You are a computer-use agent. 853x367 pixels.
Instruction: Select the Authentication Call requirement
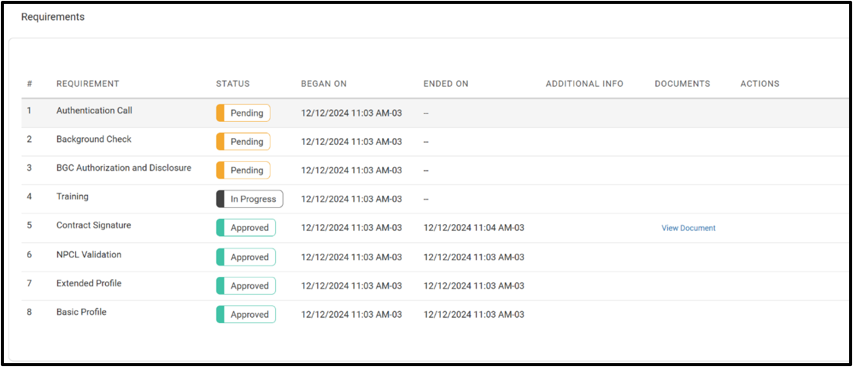[x=94, y=110]
